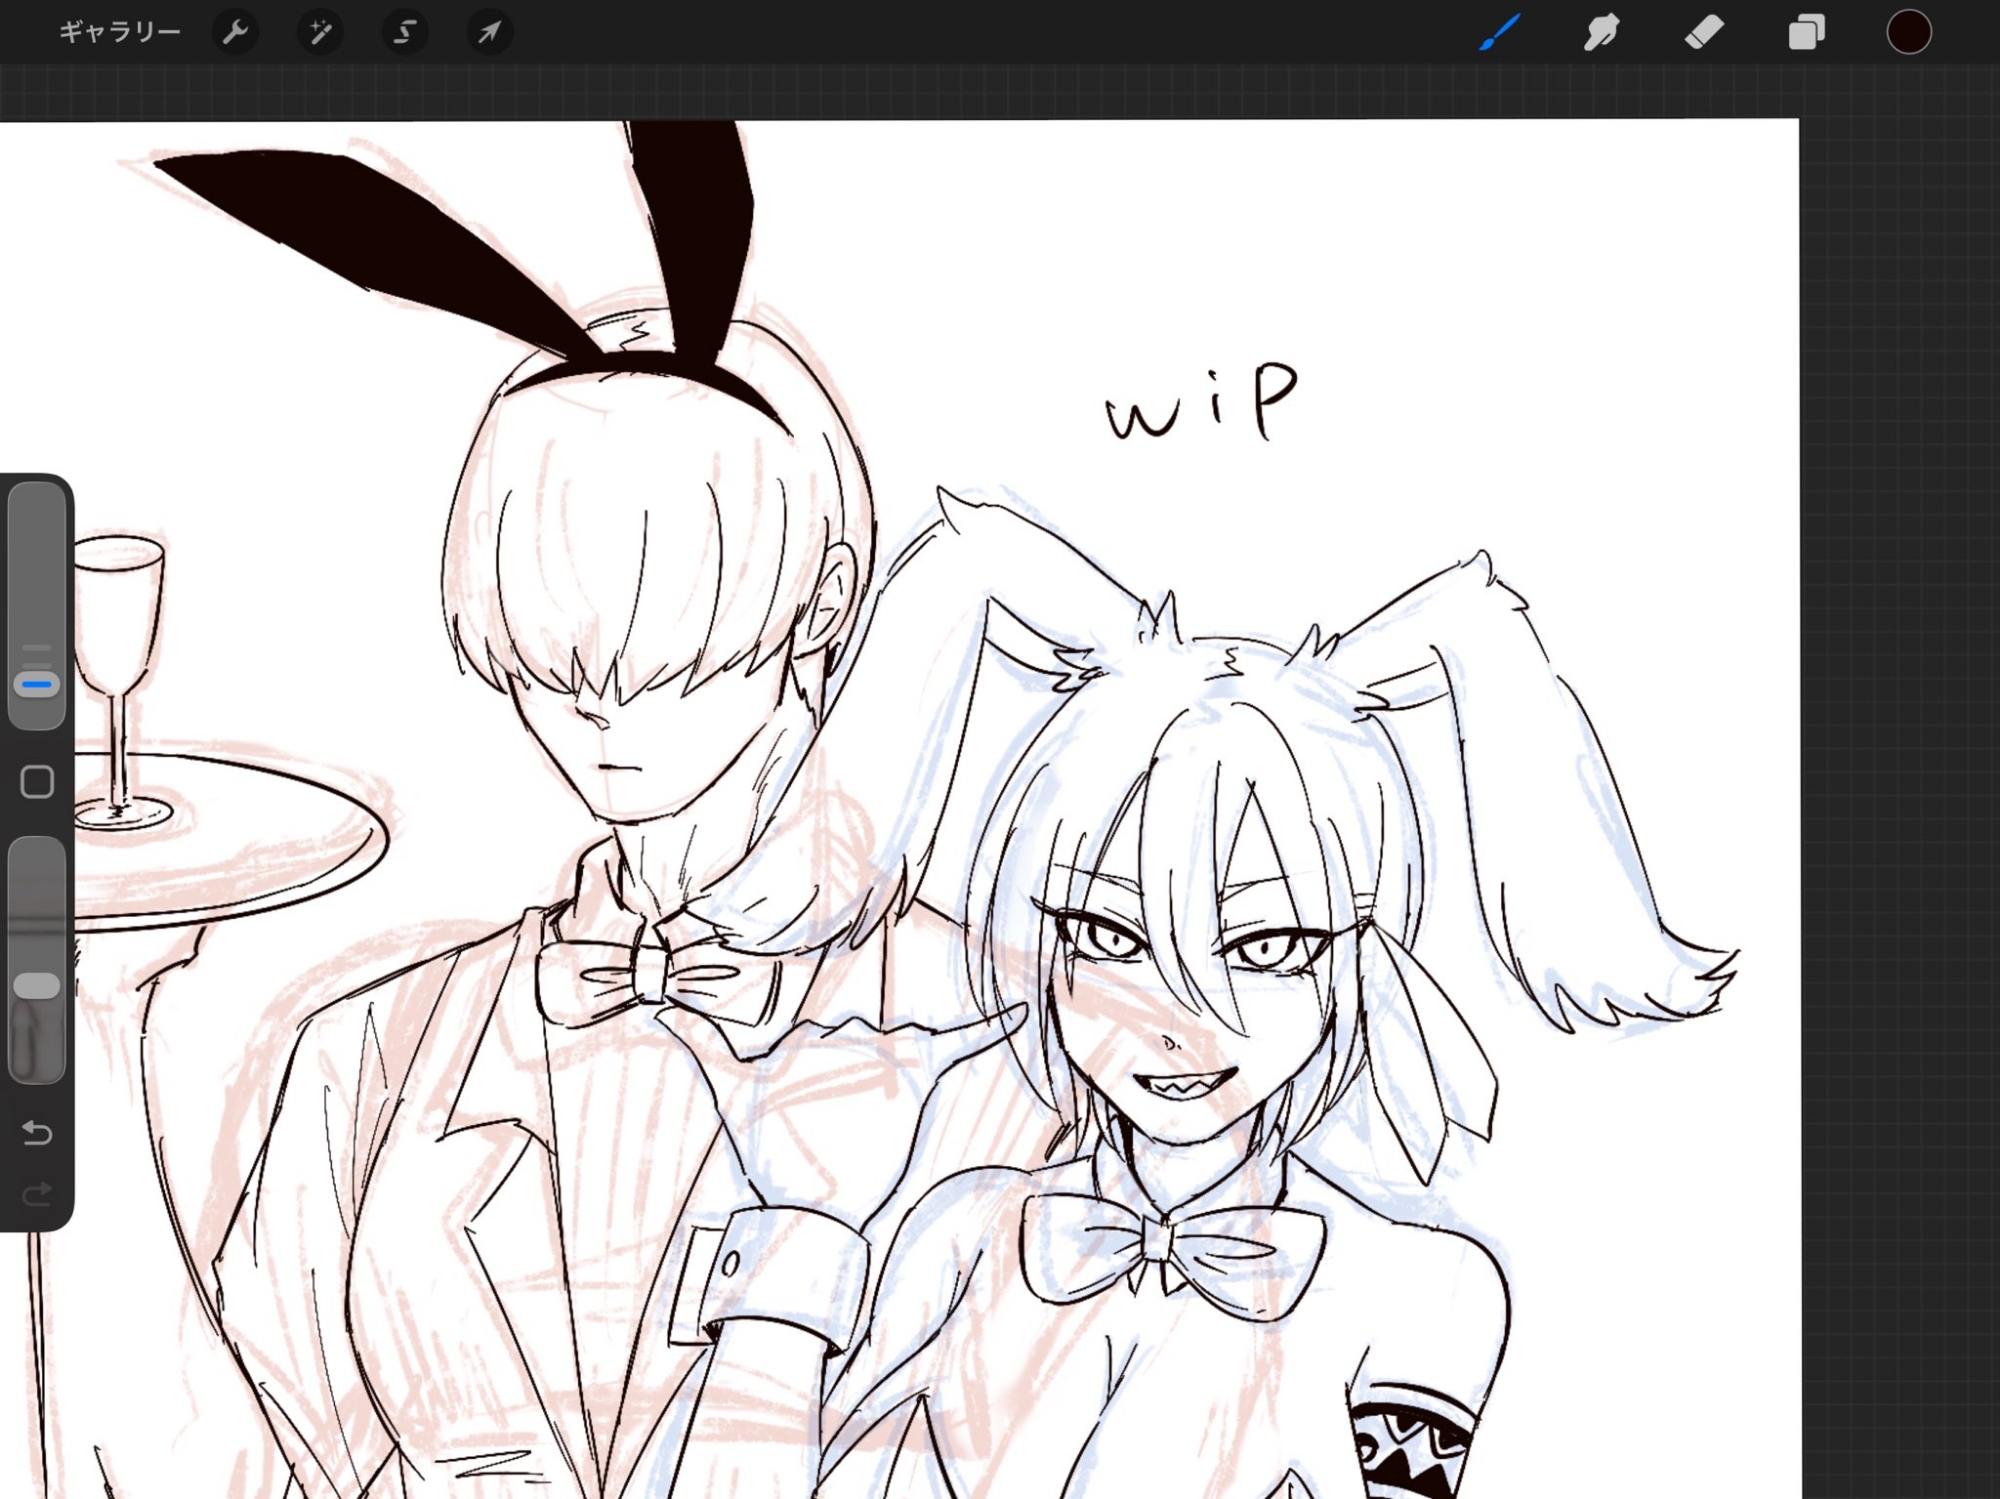Select the blue Paint brush tool
Viewport: 2000px width, 1499px height.
[1499, 32]
